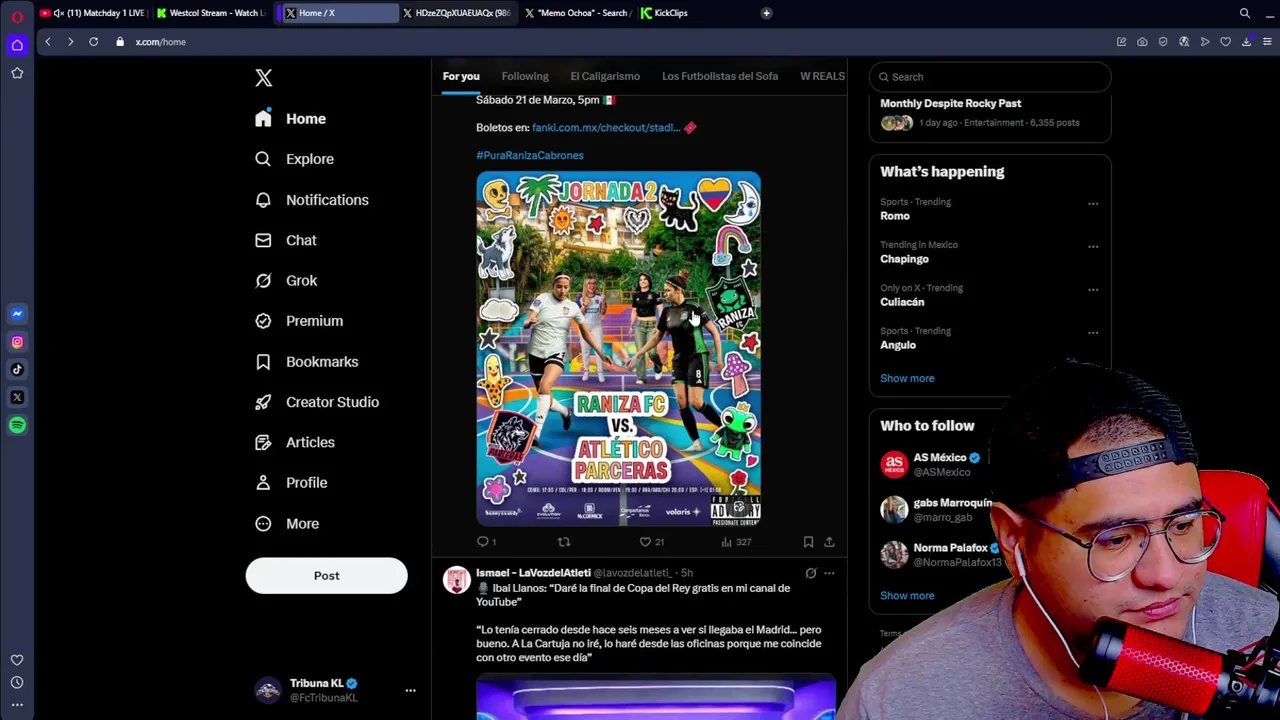The image size is (1280, 720).
Task: Open more options for Angulo trend
Action: point(1093,333)
